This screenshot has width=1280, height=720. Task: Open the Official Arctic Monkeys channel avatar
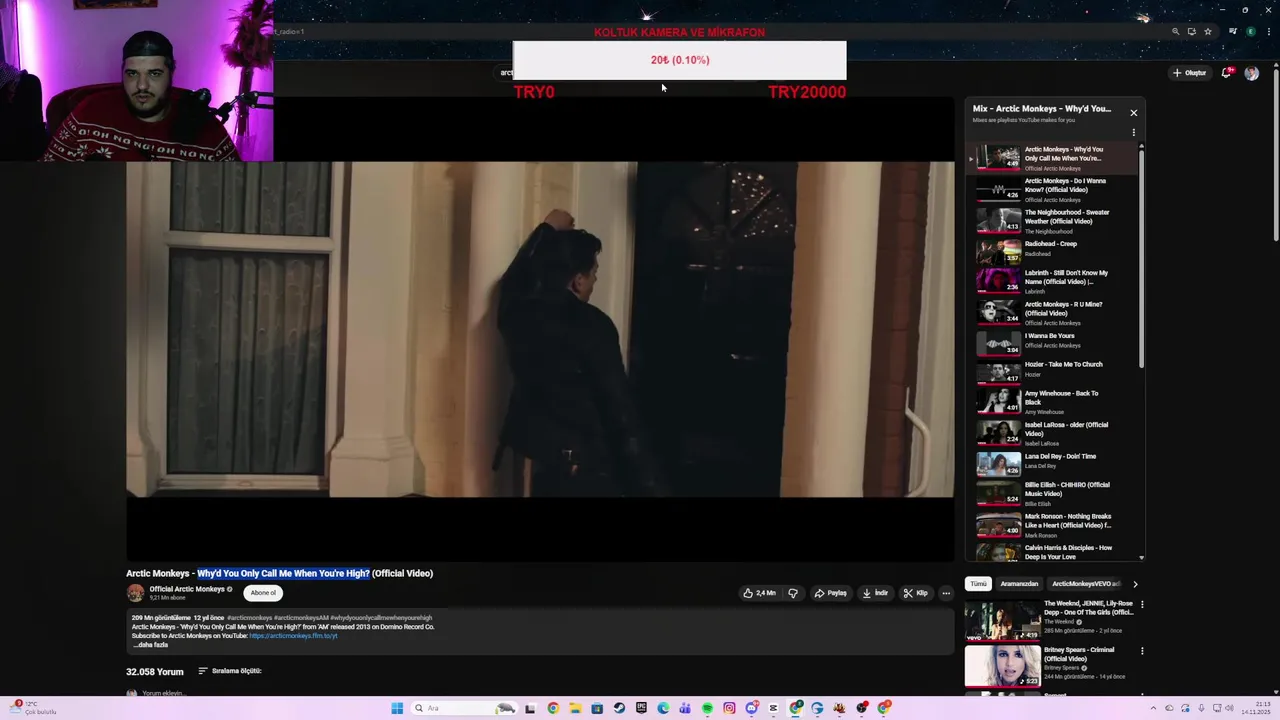(x=135, y=593)
